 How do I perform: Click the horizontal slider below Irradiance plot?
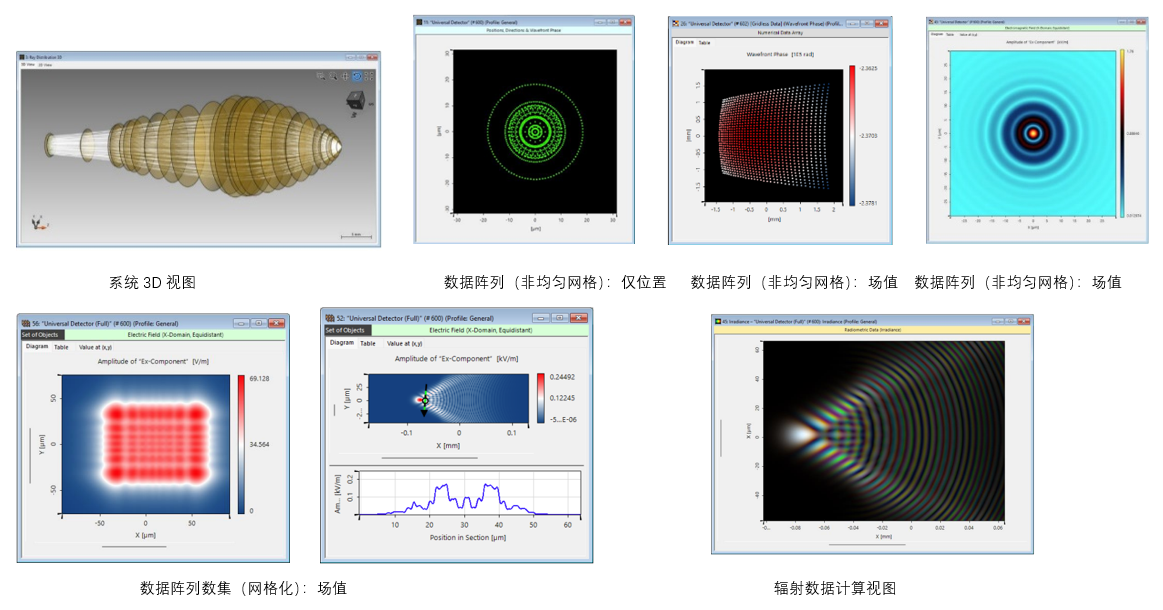866,545
